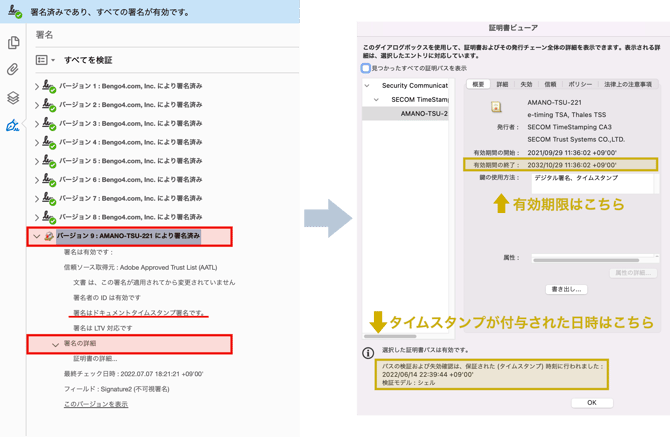This screenshot has height=437, width=670.
Task: Select バージョン 5 : Bengo4.com, Inc. row
Action: (x=130, y=161)
